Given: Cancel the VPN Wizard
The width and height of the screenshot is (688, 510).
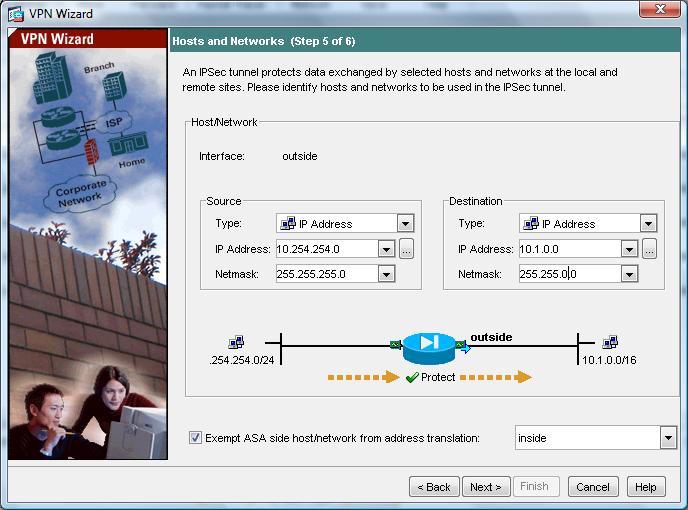Looking at the screenshot, I should coord(593,487).
